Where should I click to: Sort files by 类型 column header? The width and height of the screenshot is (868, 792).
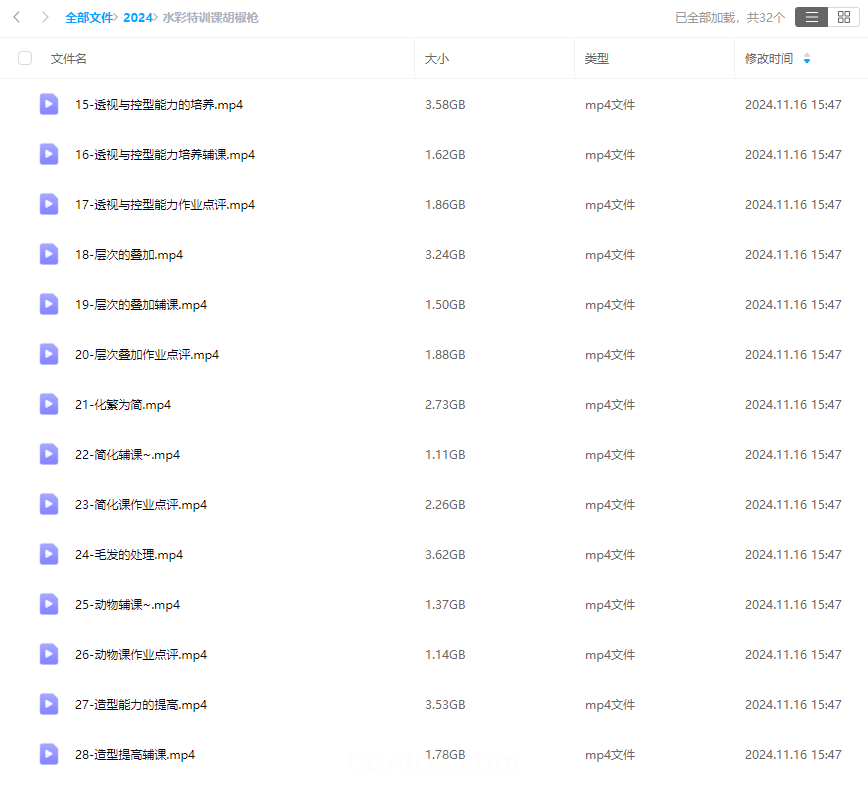(597, 59)
